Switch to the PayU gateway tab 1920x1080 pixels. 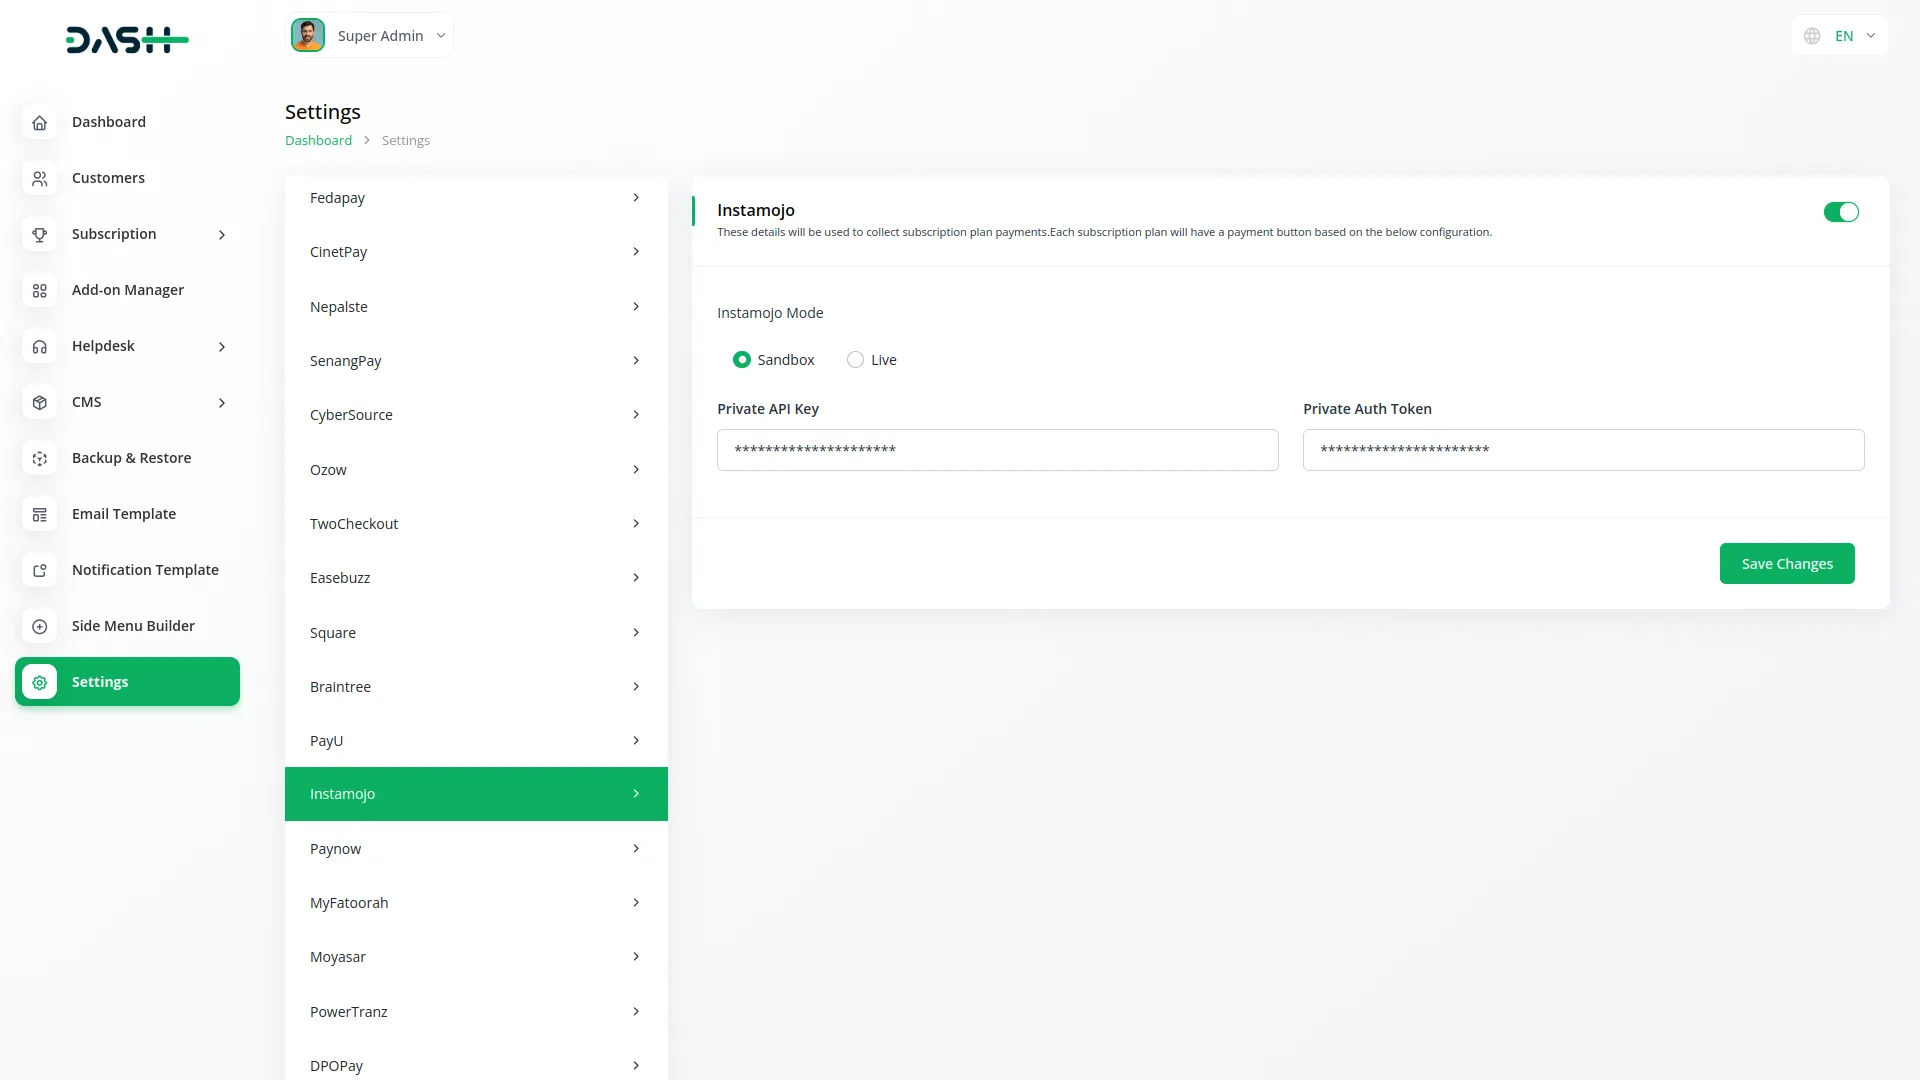pos(475,740)
